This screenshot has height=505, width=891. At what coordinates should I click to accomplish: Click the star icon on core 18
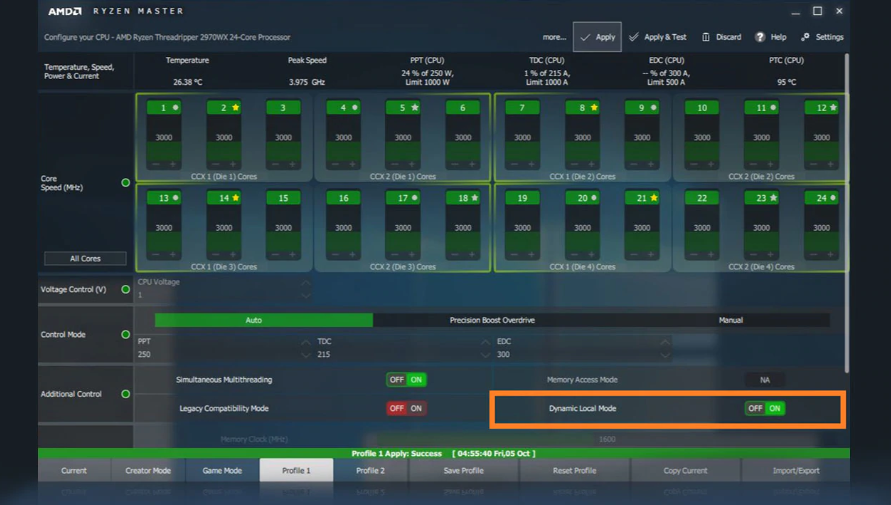[x=474, y=198]
